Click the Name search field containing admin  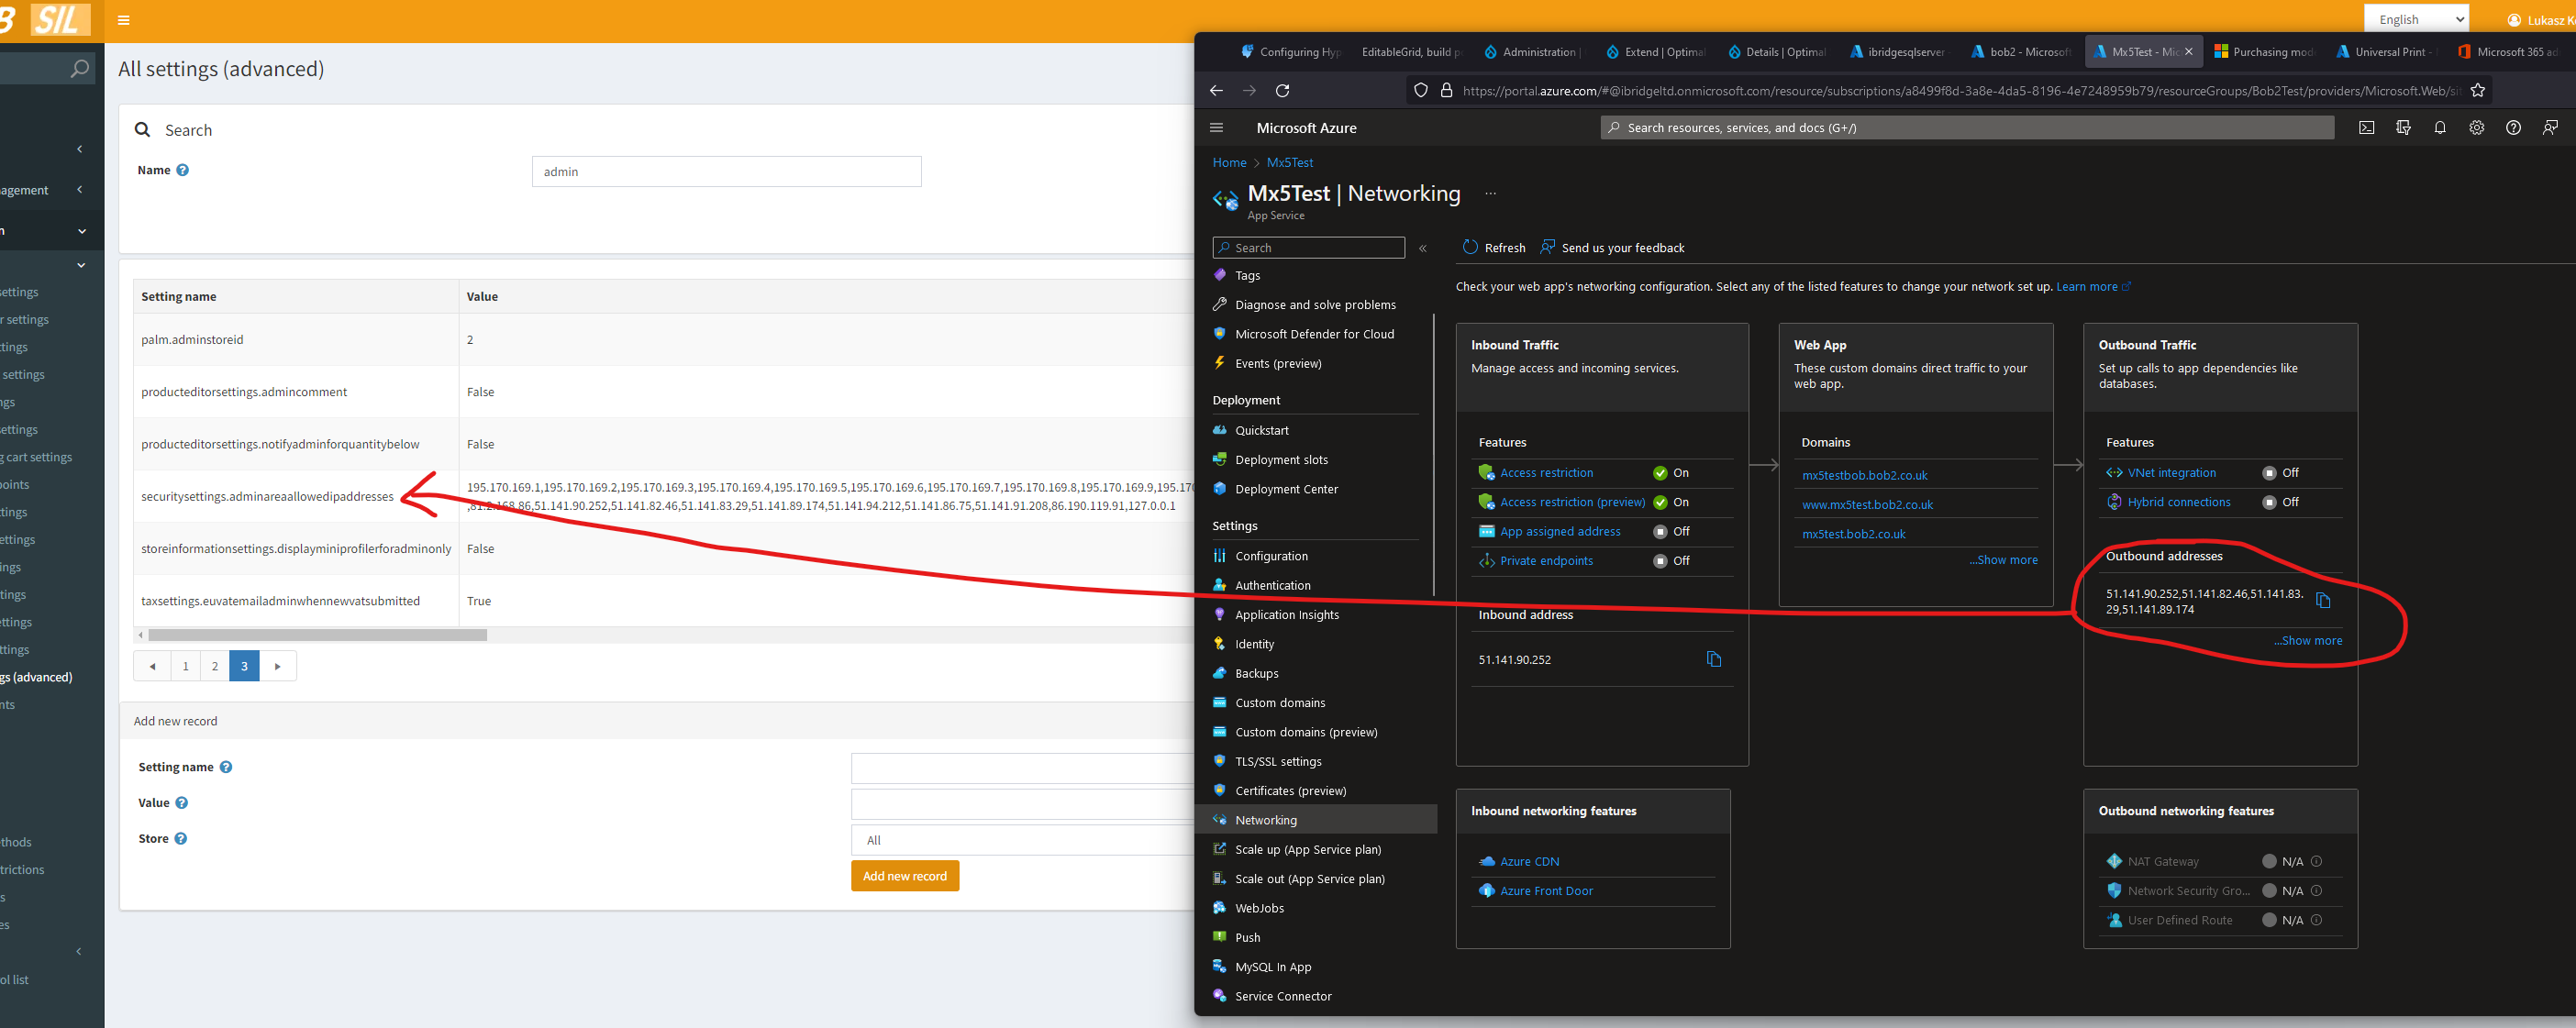click(x=726, y=172)
